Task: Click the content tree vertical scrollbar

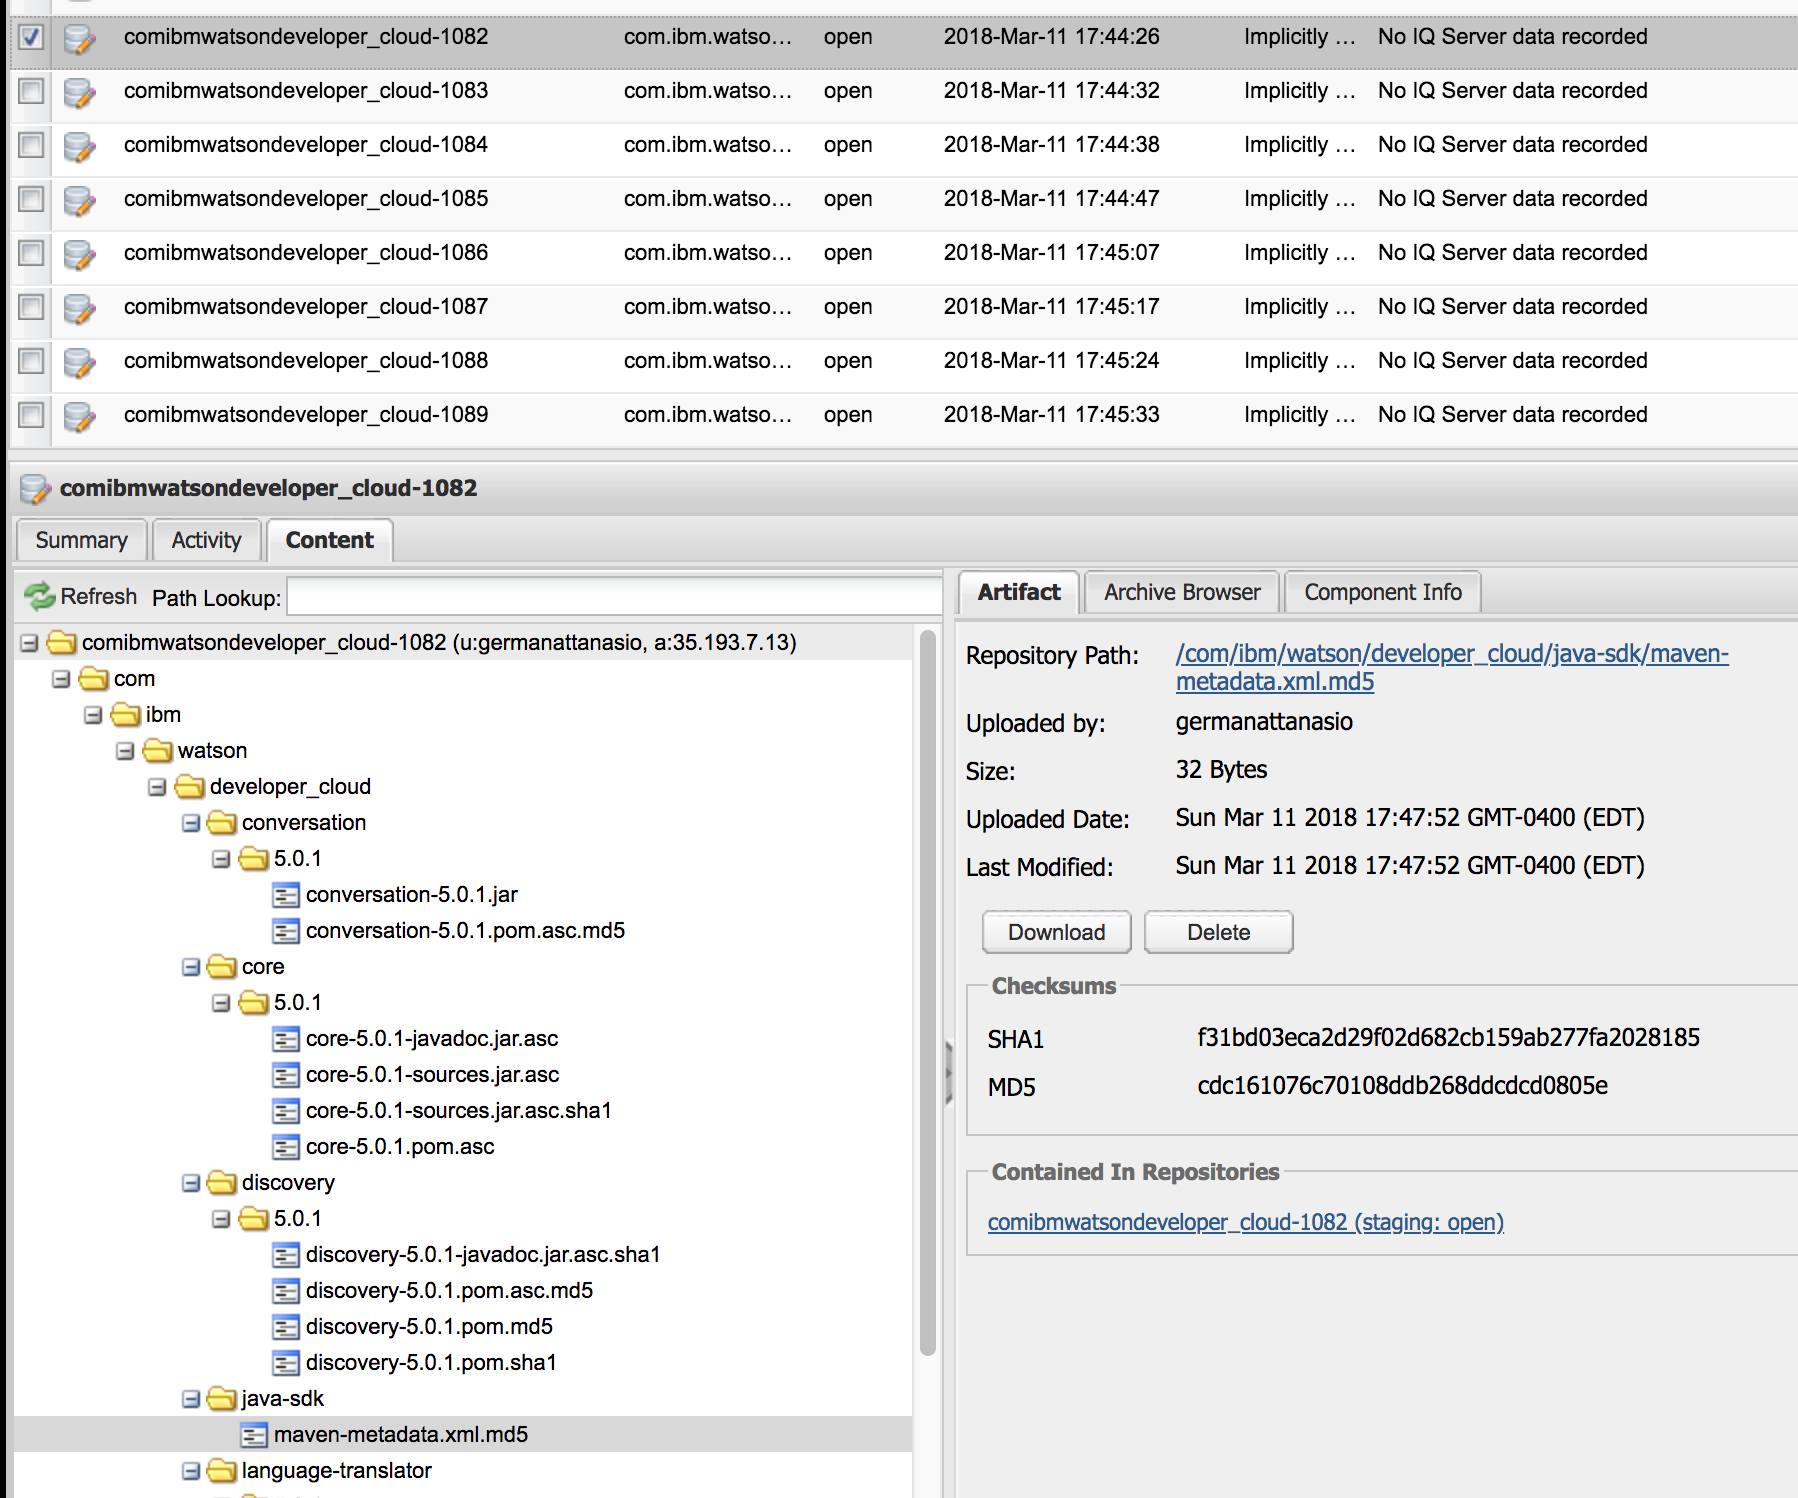Action: click(x=928, y=992)
